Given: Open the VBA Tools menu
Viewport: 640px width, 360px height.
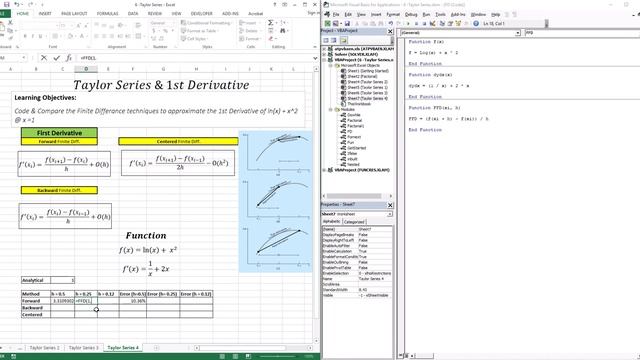Looking at the screenshot, I should [440, 15].
